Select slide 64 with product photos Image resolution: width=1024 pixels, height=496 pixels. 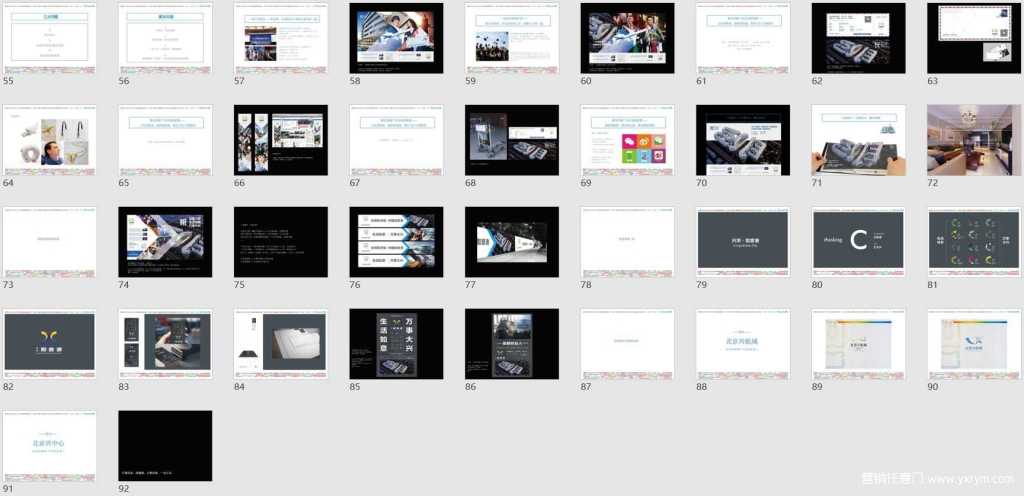[49, 140]
